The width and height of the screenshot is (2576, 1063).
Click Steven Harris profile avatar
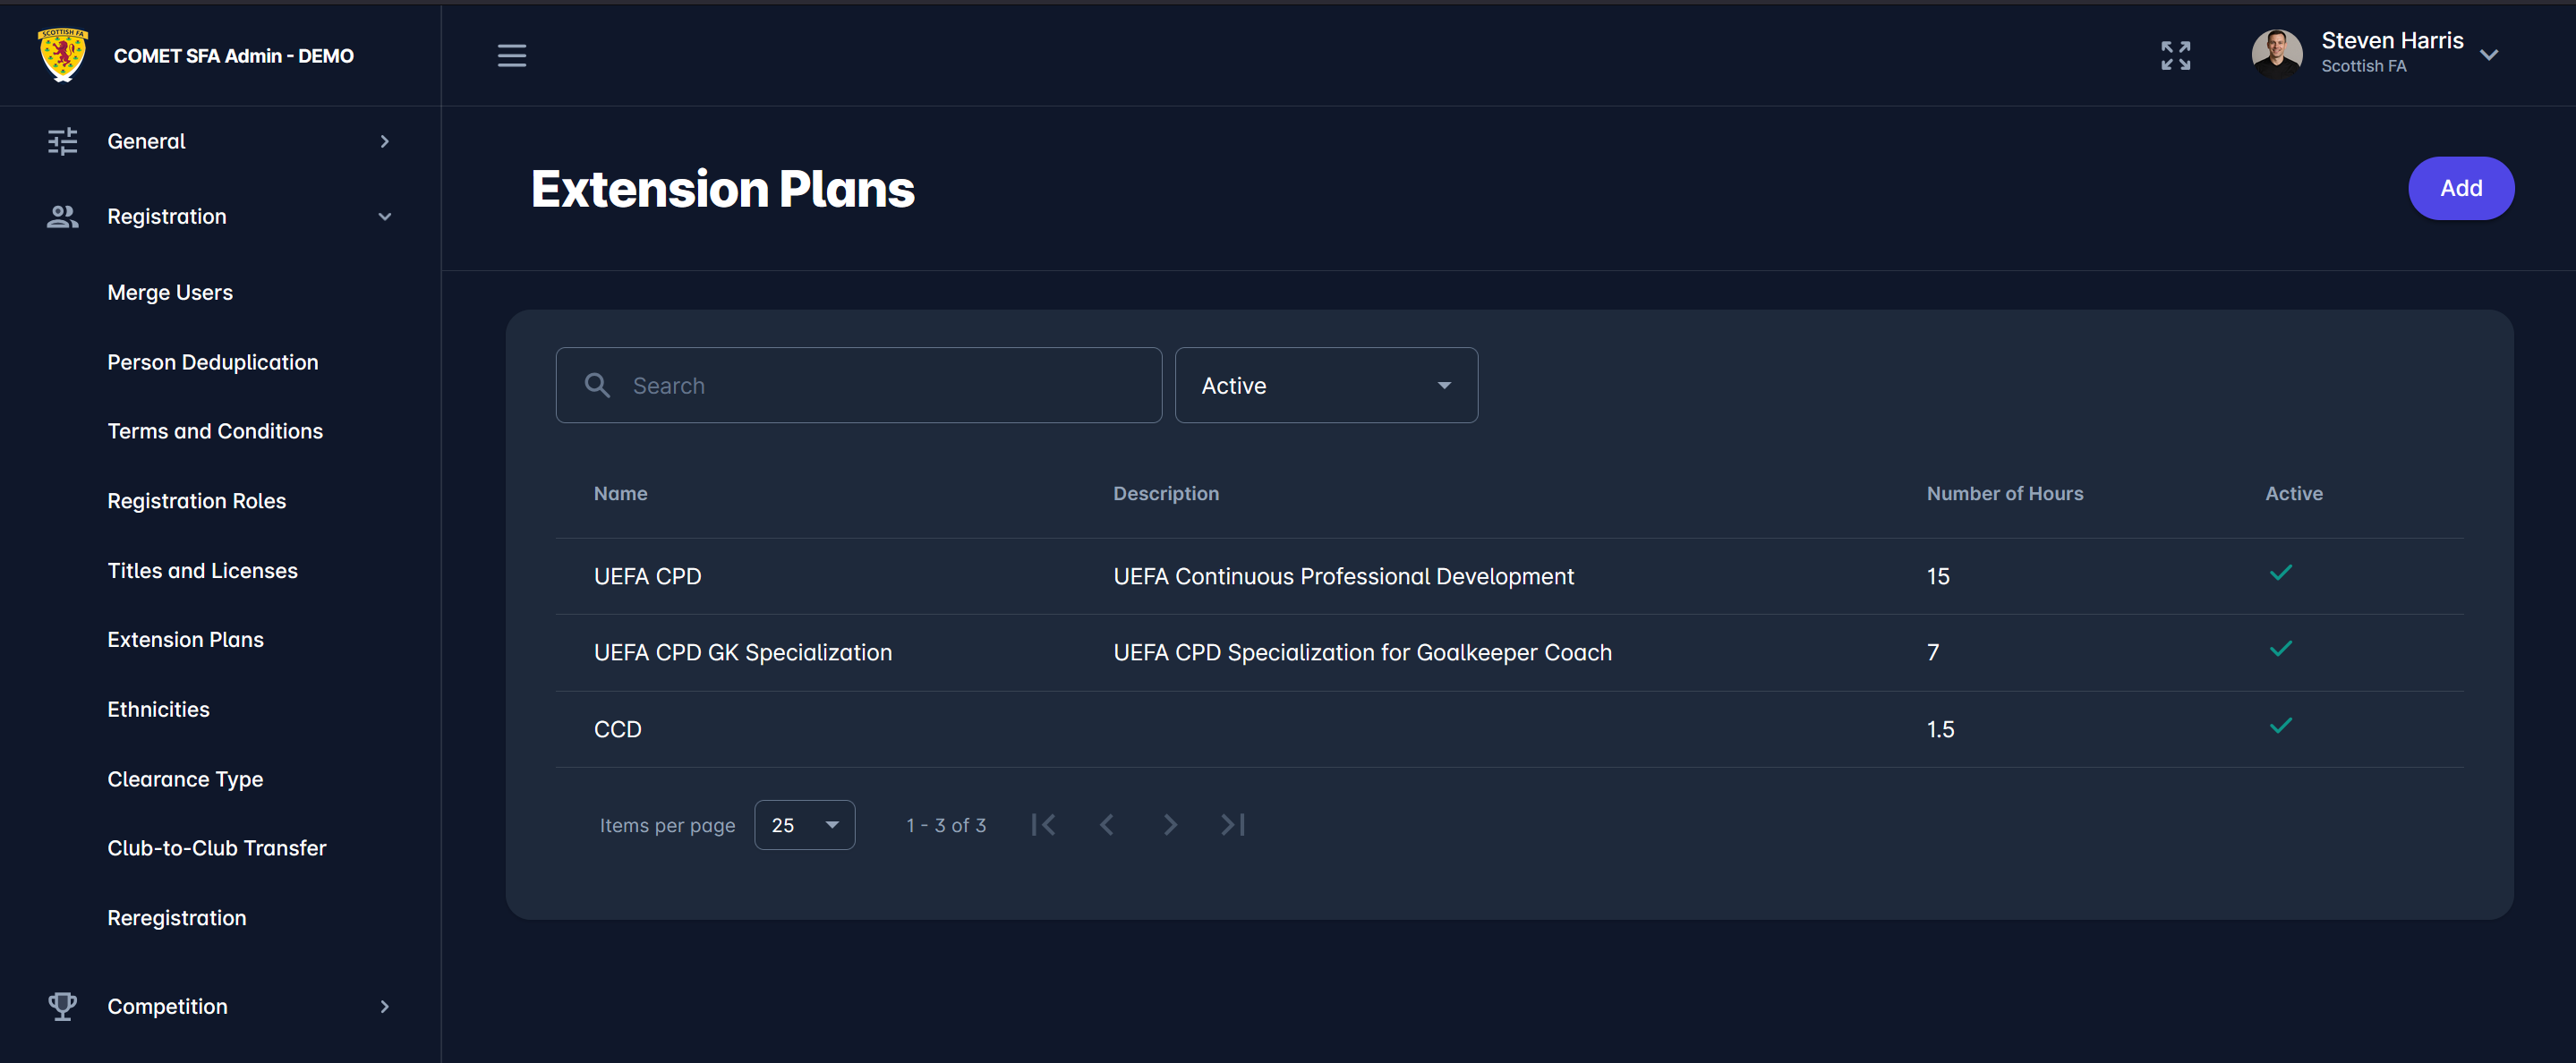tap(2276, 54)
